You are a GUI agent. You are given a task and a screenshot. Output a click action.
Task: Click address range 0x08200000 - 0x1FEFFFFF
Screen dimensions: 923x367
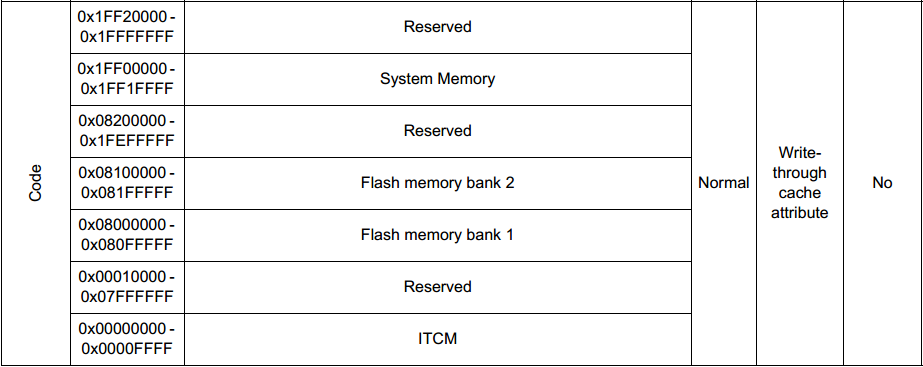[x=127, y=131]
